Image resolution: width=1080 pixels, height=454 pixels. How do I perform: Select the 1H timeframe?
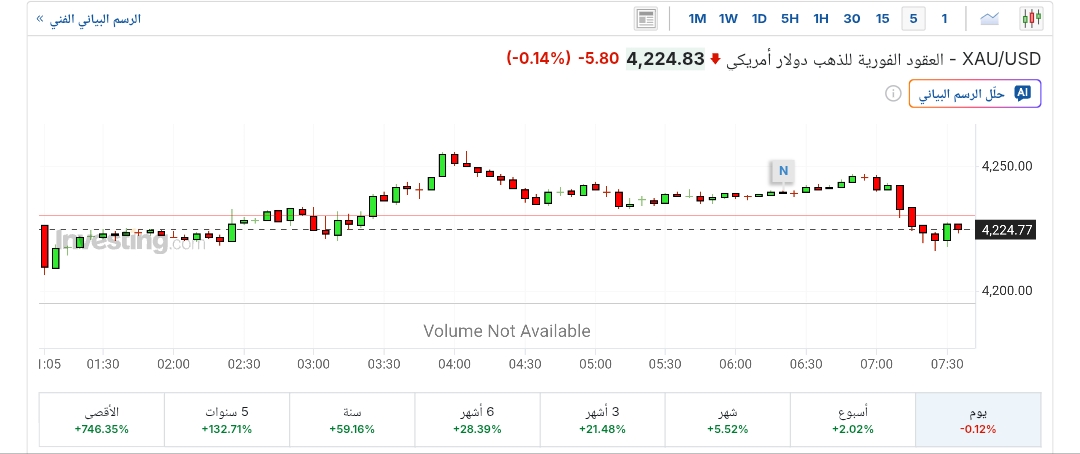click(x=821, y=18)
